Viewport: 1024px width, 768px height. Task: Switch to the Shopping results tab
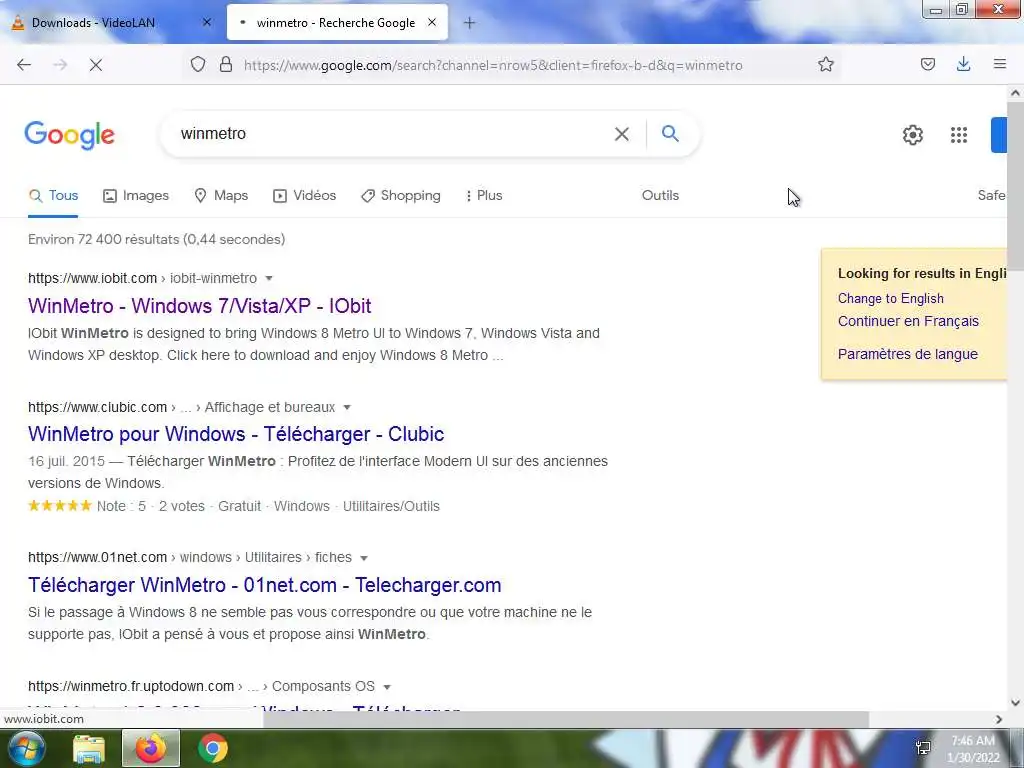click(401, 195)
